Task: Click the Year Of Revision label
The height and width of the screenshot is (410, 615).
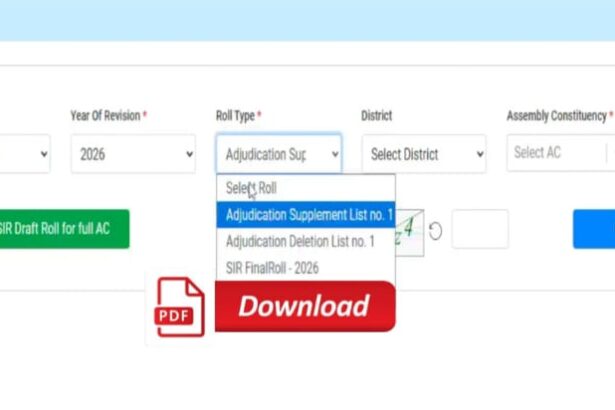Action: [106, 116]
